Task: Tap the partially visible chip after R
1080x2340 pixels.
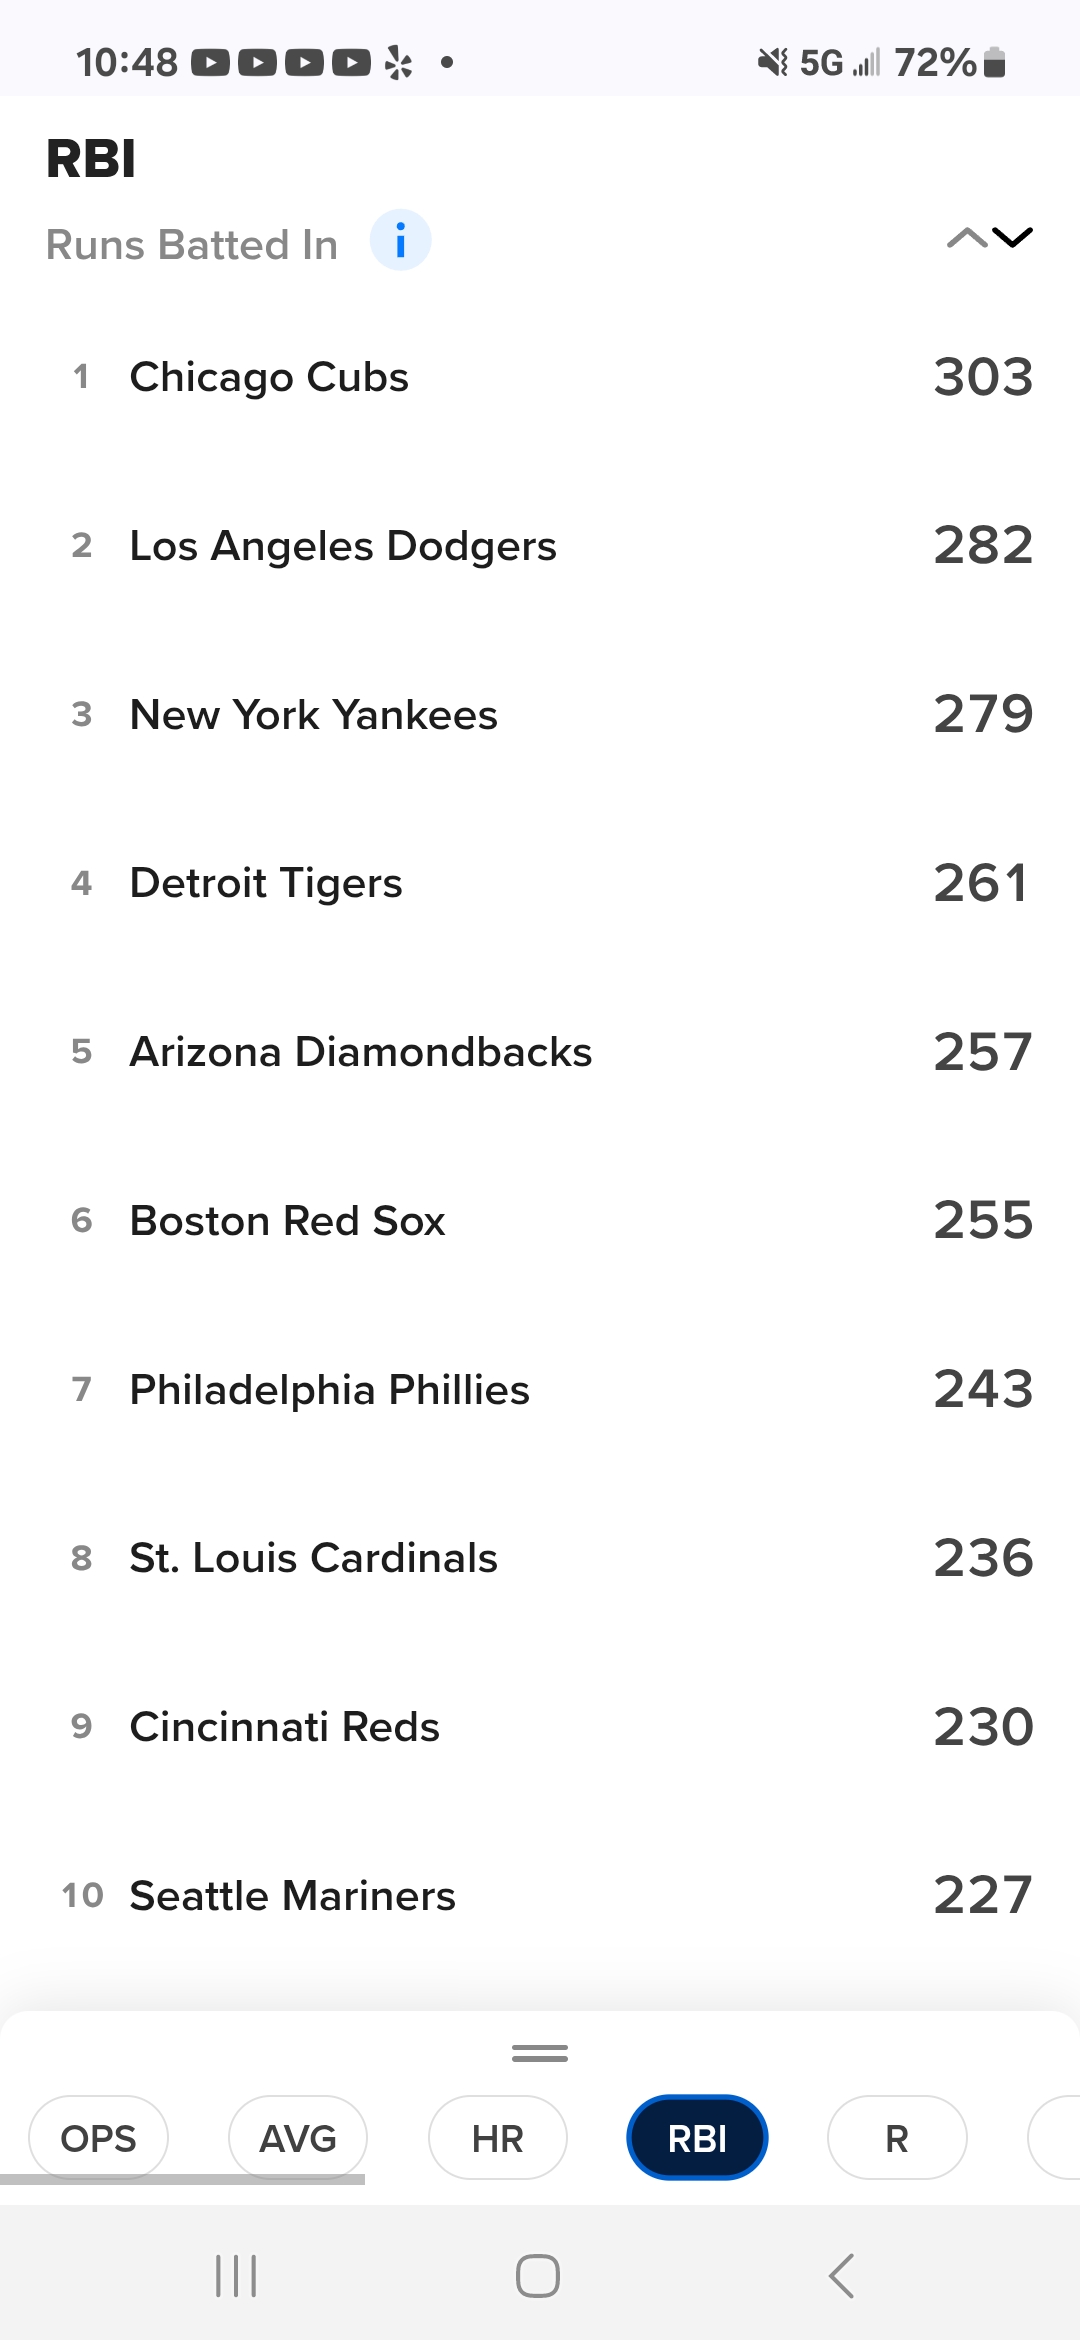Action: (1054, 2138)
